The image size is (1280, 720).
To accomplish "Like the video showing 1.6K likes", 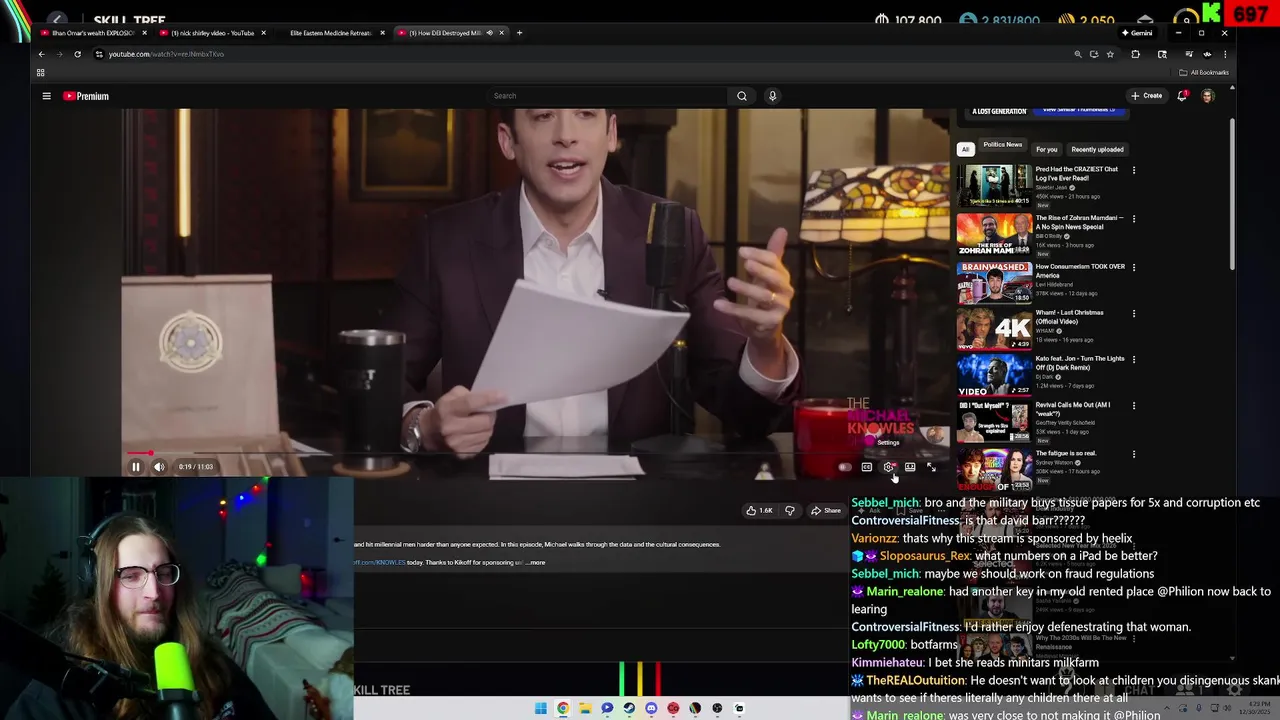I will [759, 511].
